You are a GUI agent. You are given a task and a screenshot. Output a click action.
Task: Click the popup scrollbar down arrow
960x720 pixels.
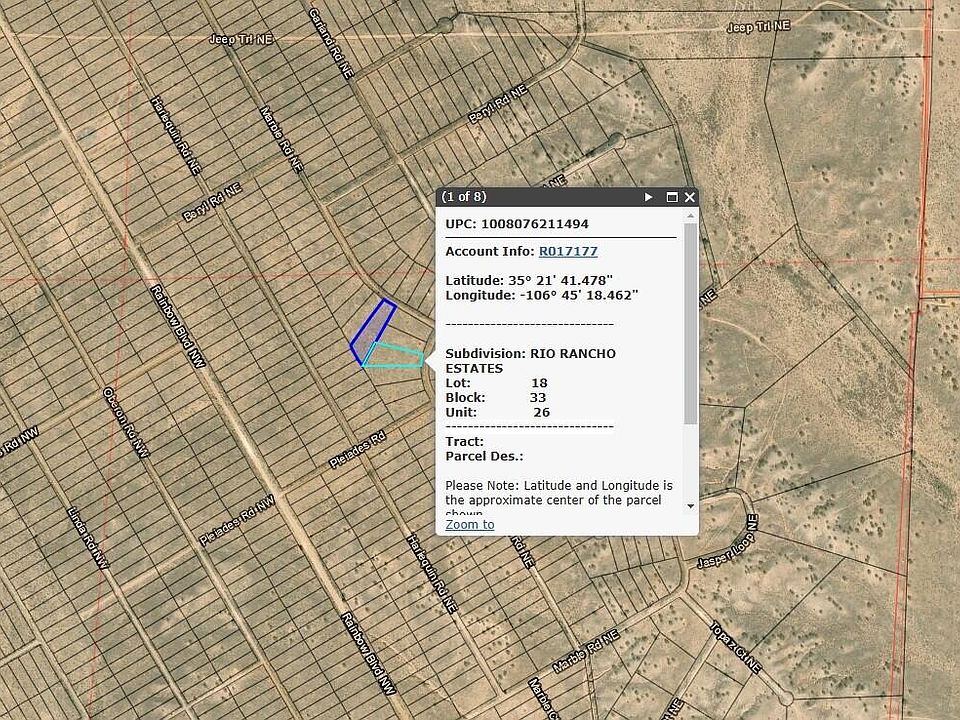coord(690,506)
